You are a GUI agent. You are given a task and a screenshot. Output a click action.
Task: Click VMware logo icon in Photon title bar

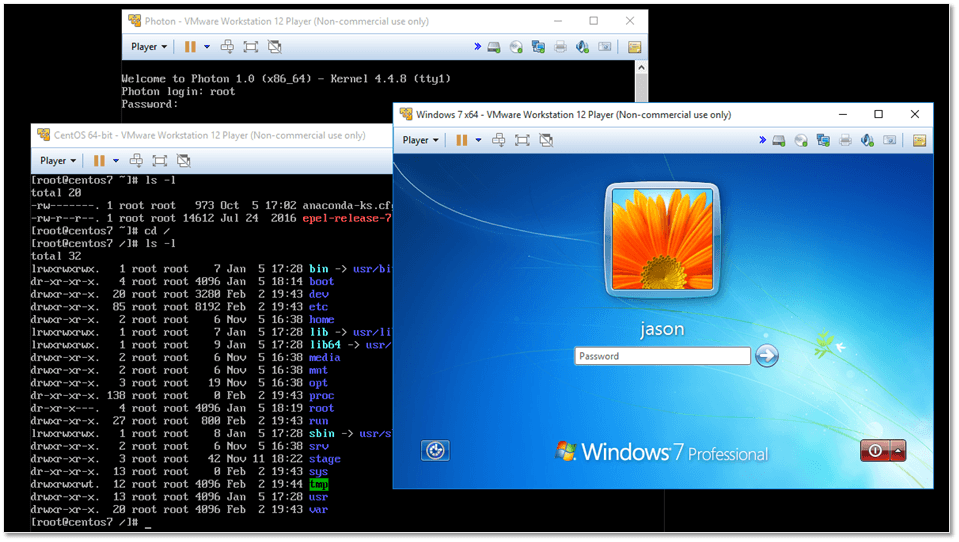click(x=135, y=21)
